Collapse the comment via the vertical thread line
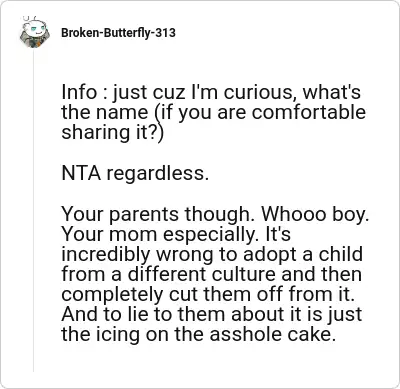 pos(33,210)
